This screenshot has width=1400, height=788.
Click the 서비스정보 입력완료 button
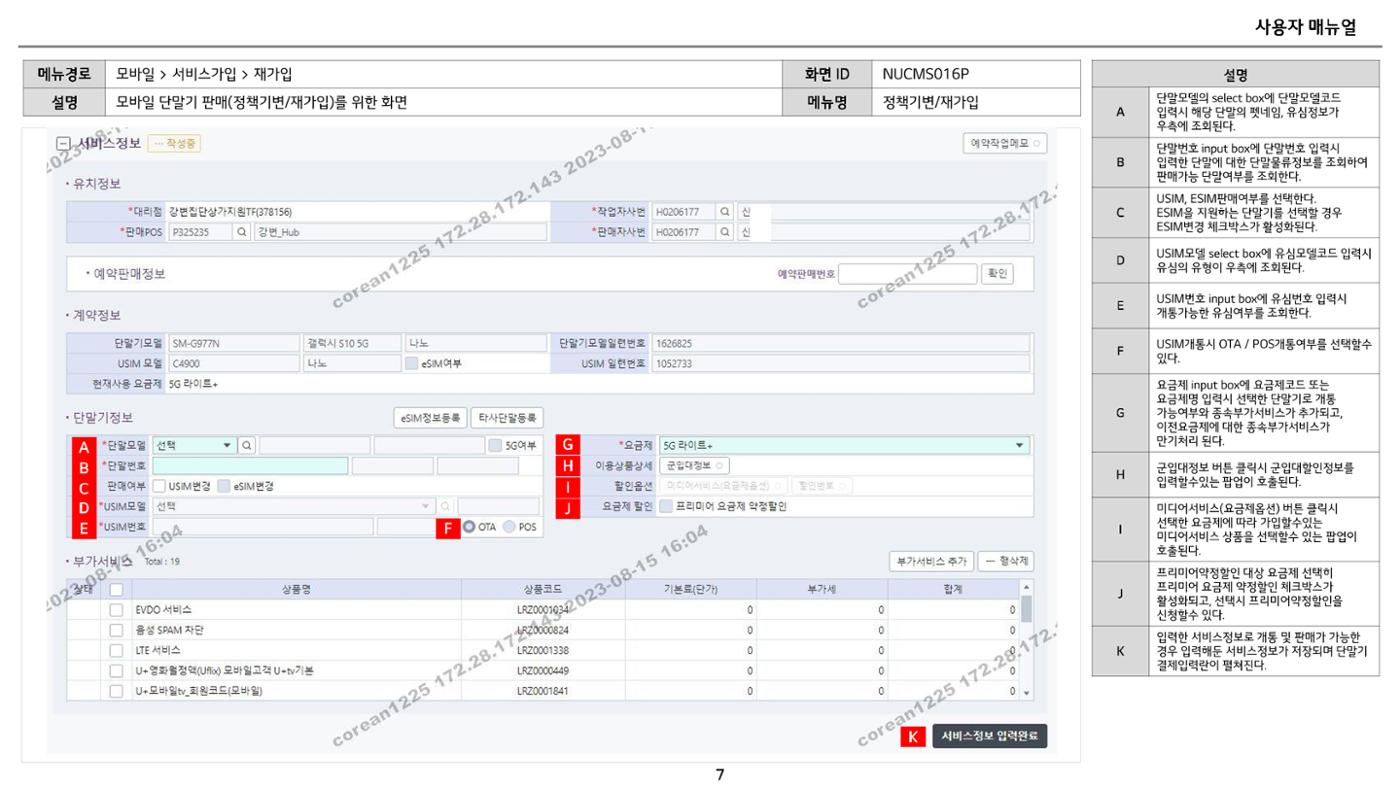coord(990,737)
